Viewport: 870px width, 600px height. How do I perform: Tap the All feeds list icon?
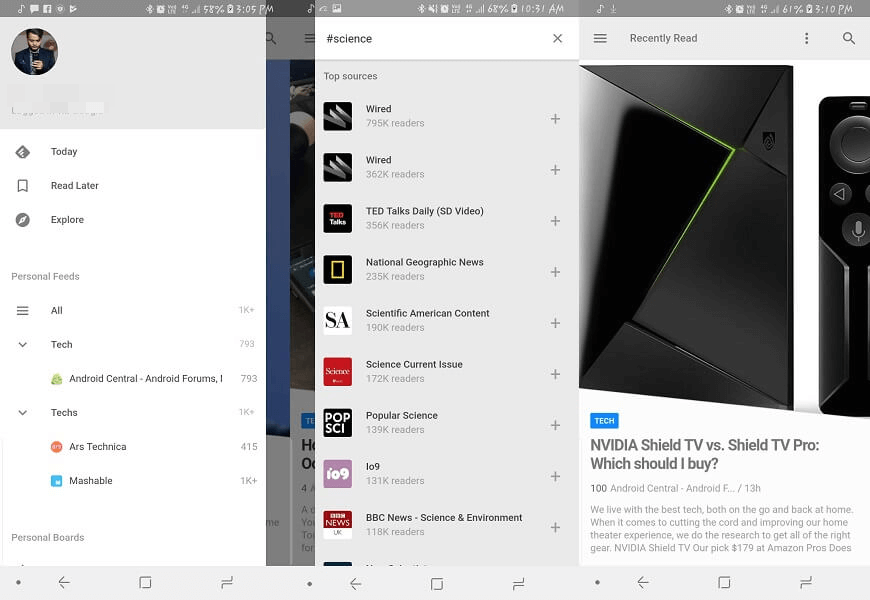pyautogui.click(x=23, y=310)
